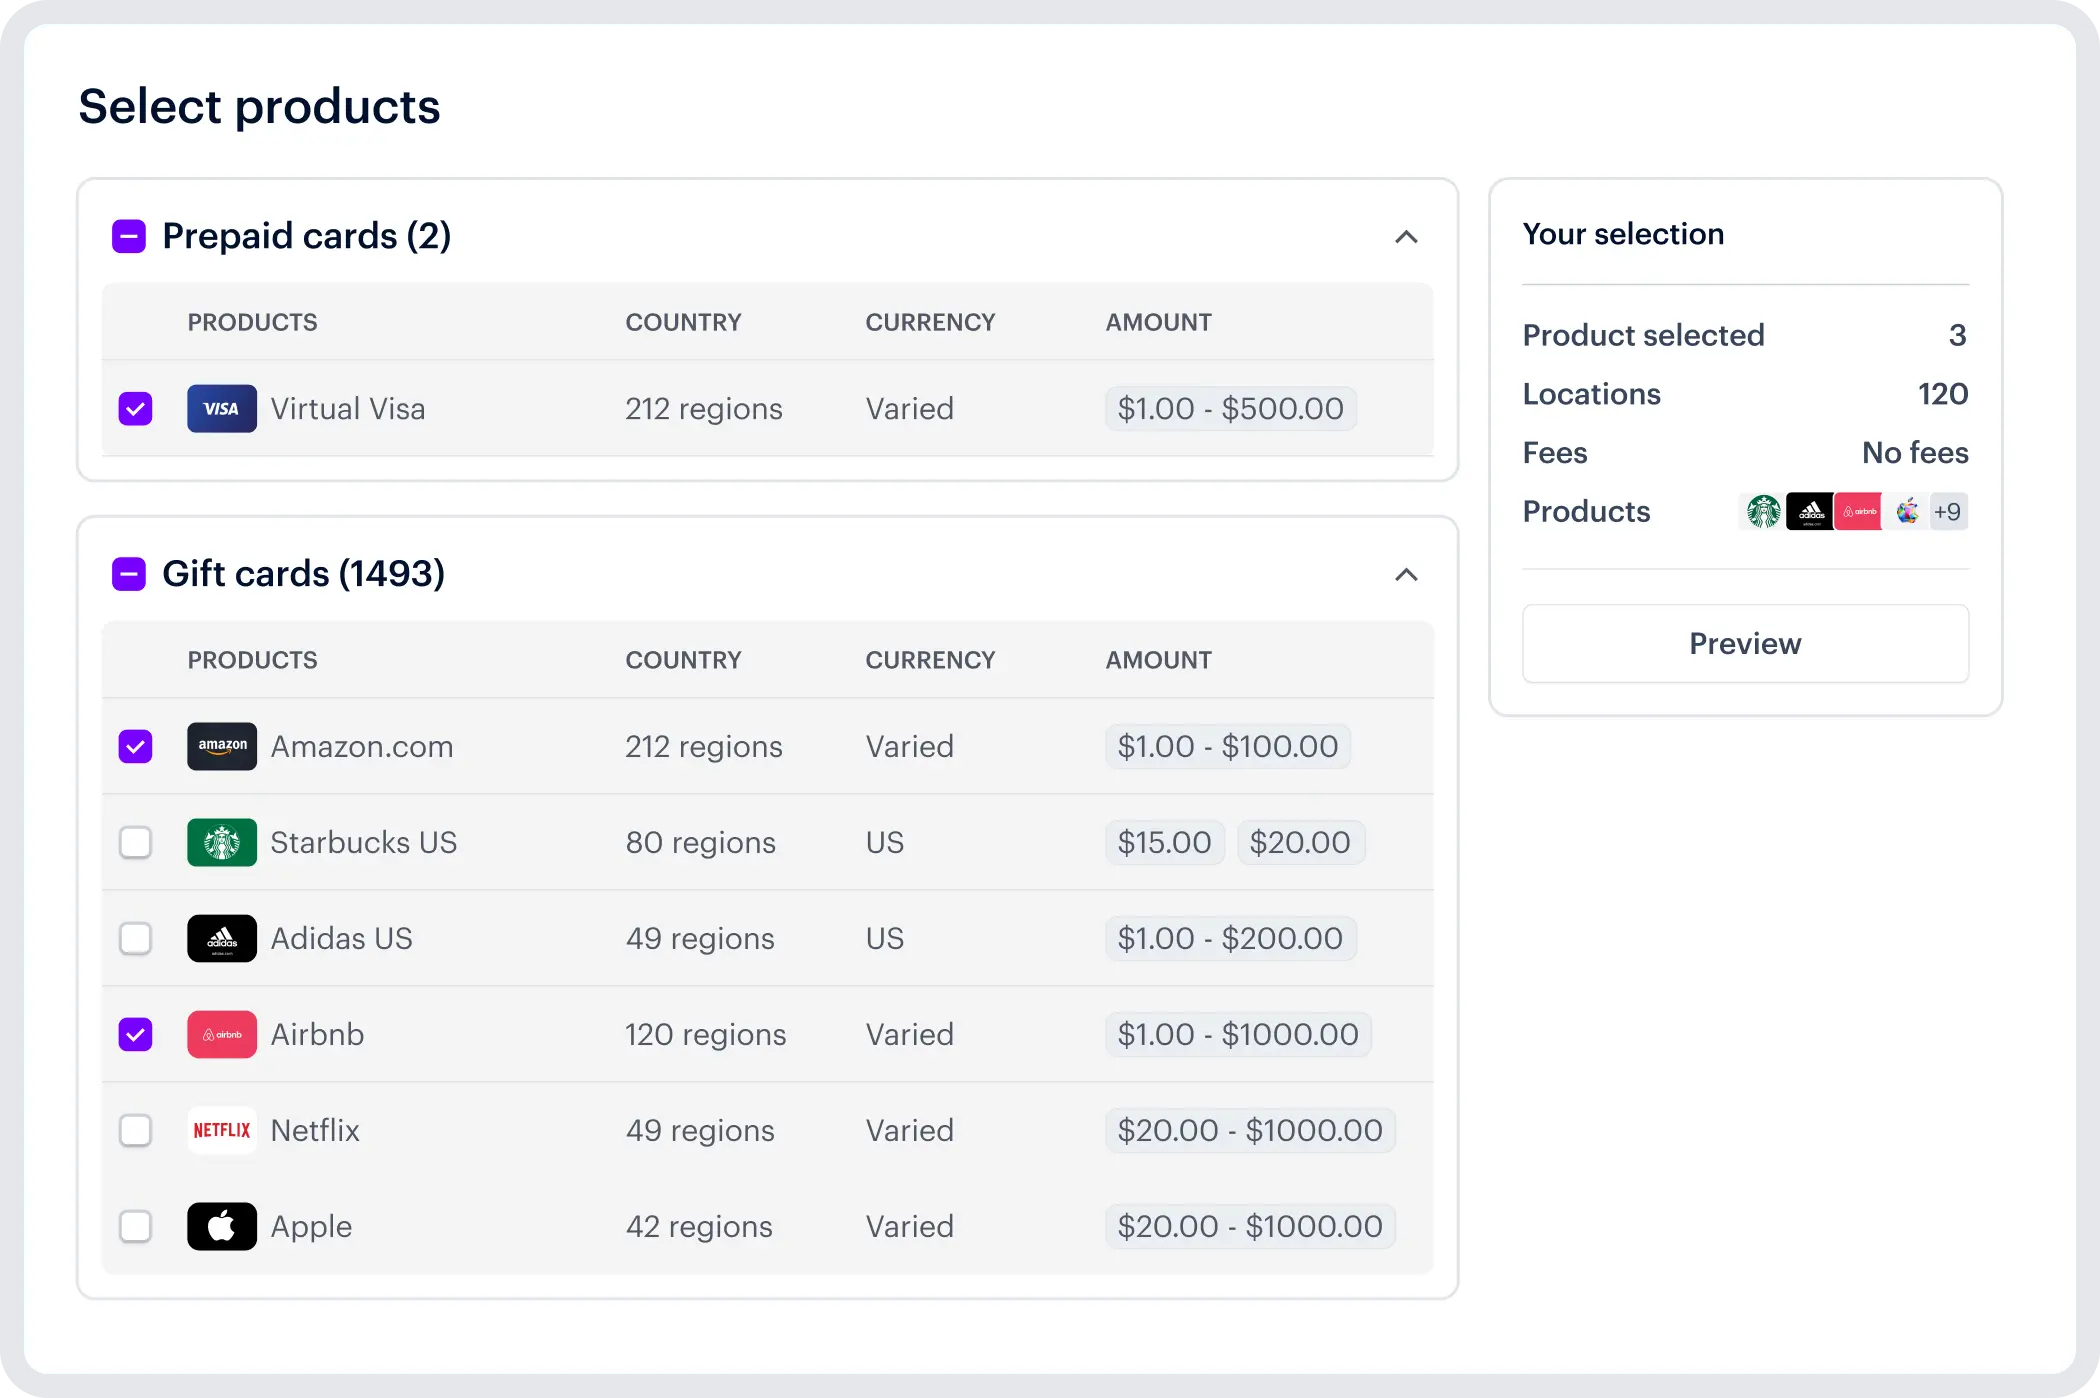The width and height of the screenshot is (2100, 1398).
Task: Toggle all Prepaid cards selection checkbox
Action: pos(129,237)
